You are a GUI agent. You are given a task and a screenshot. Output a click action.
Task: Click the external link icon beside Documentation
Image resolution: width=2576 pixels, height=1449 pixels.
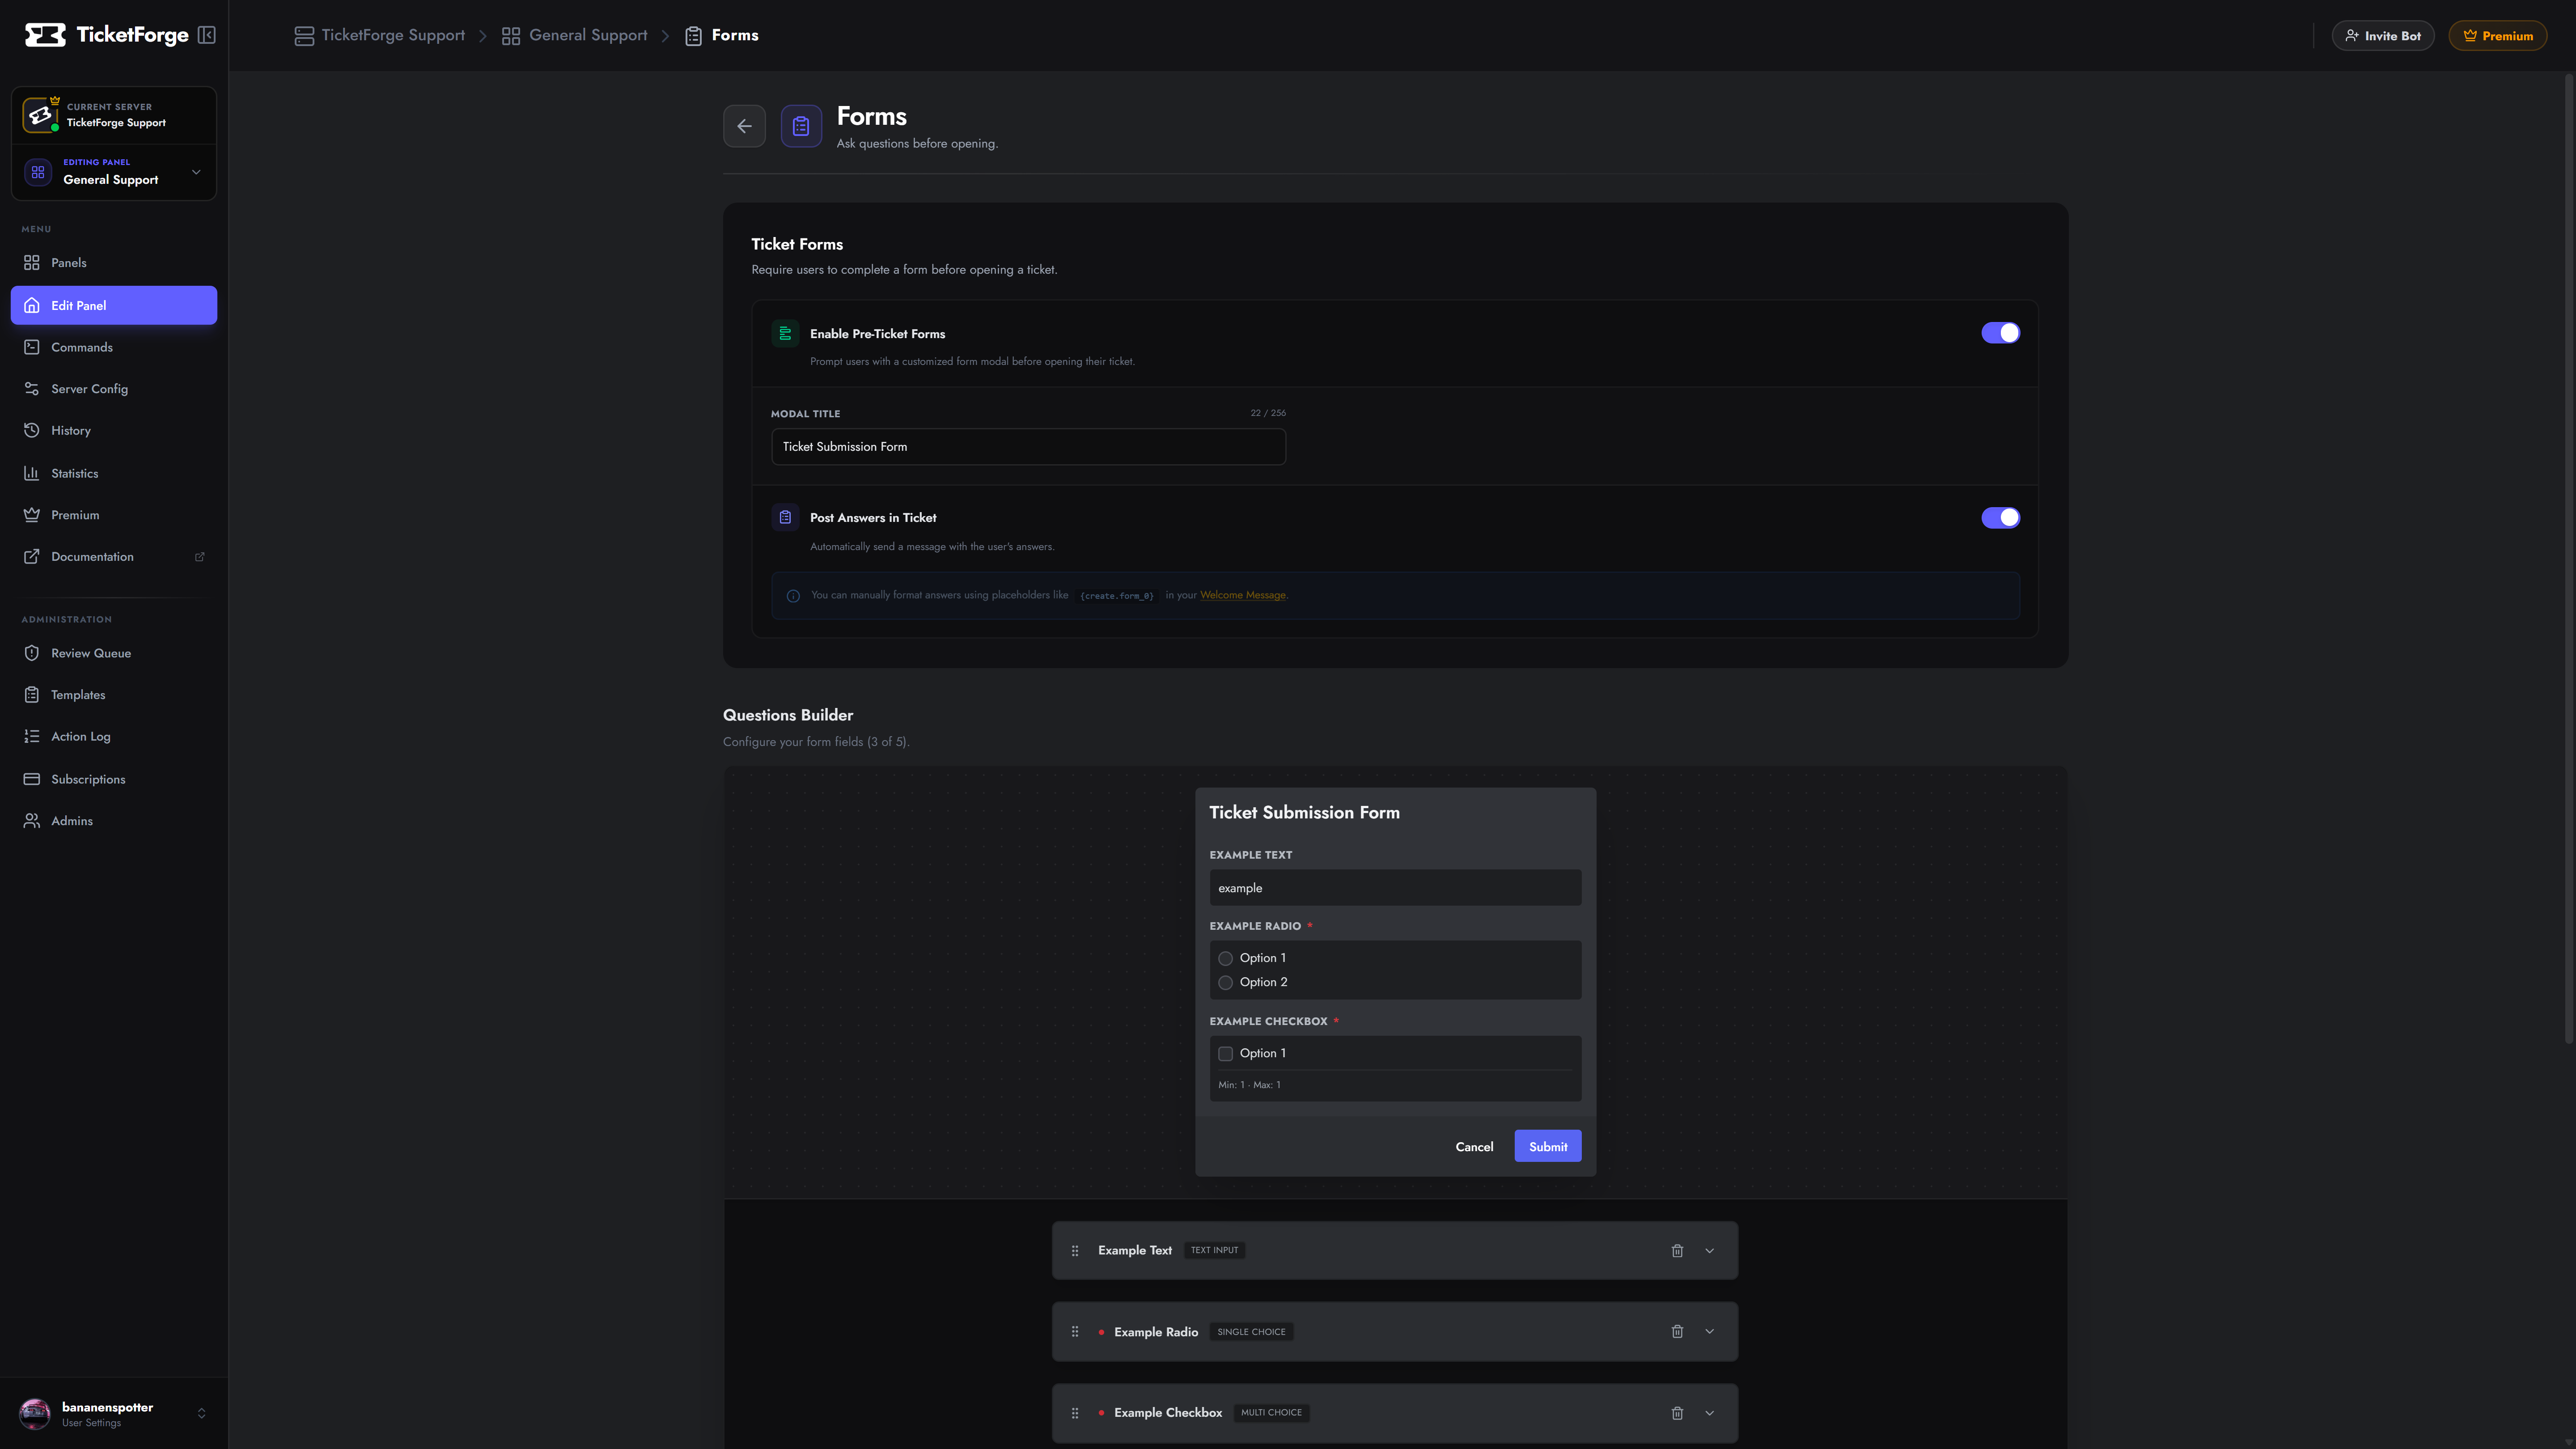(200, 557)
